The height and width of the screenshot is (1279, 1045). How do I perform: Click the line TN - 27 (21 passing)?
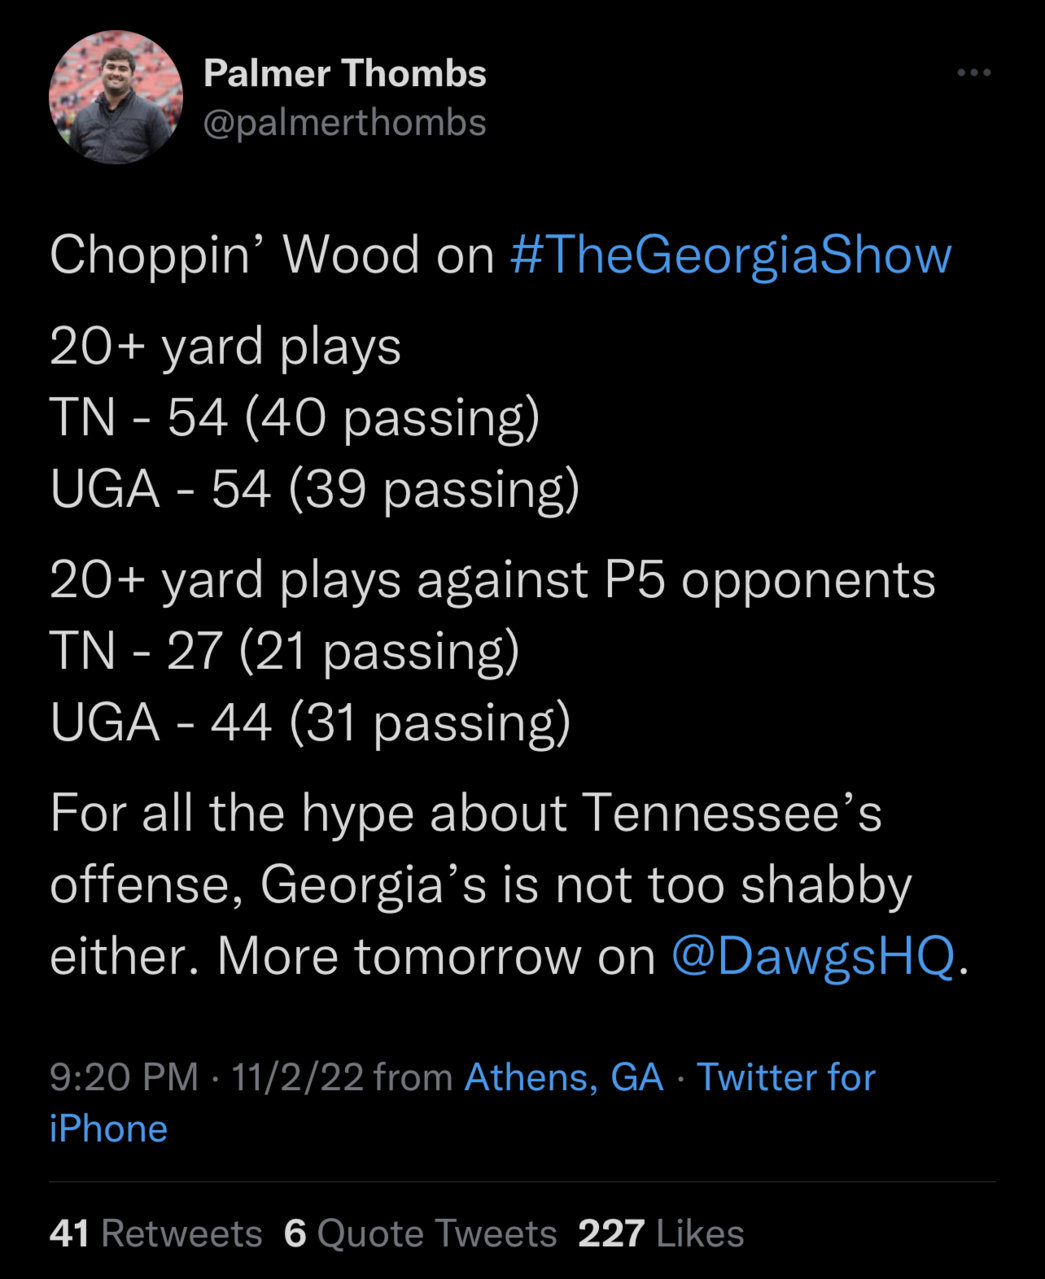pyautogui.click(x=285, y=652)
